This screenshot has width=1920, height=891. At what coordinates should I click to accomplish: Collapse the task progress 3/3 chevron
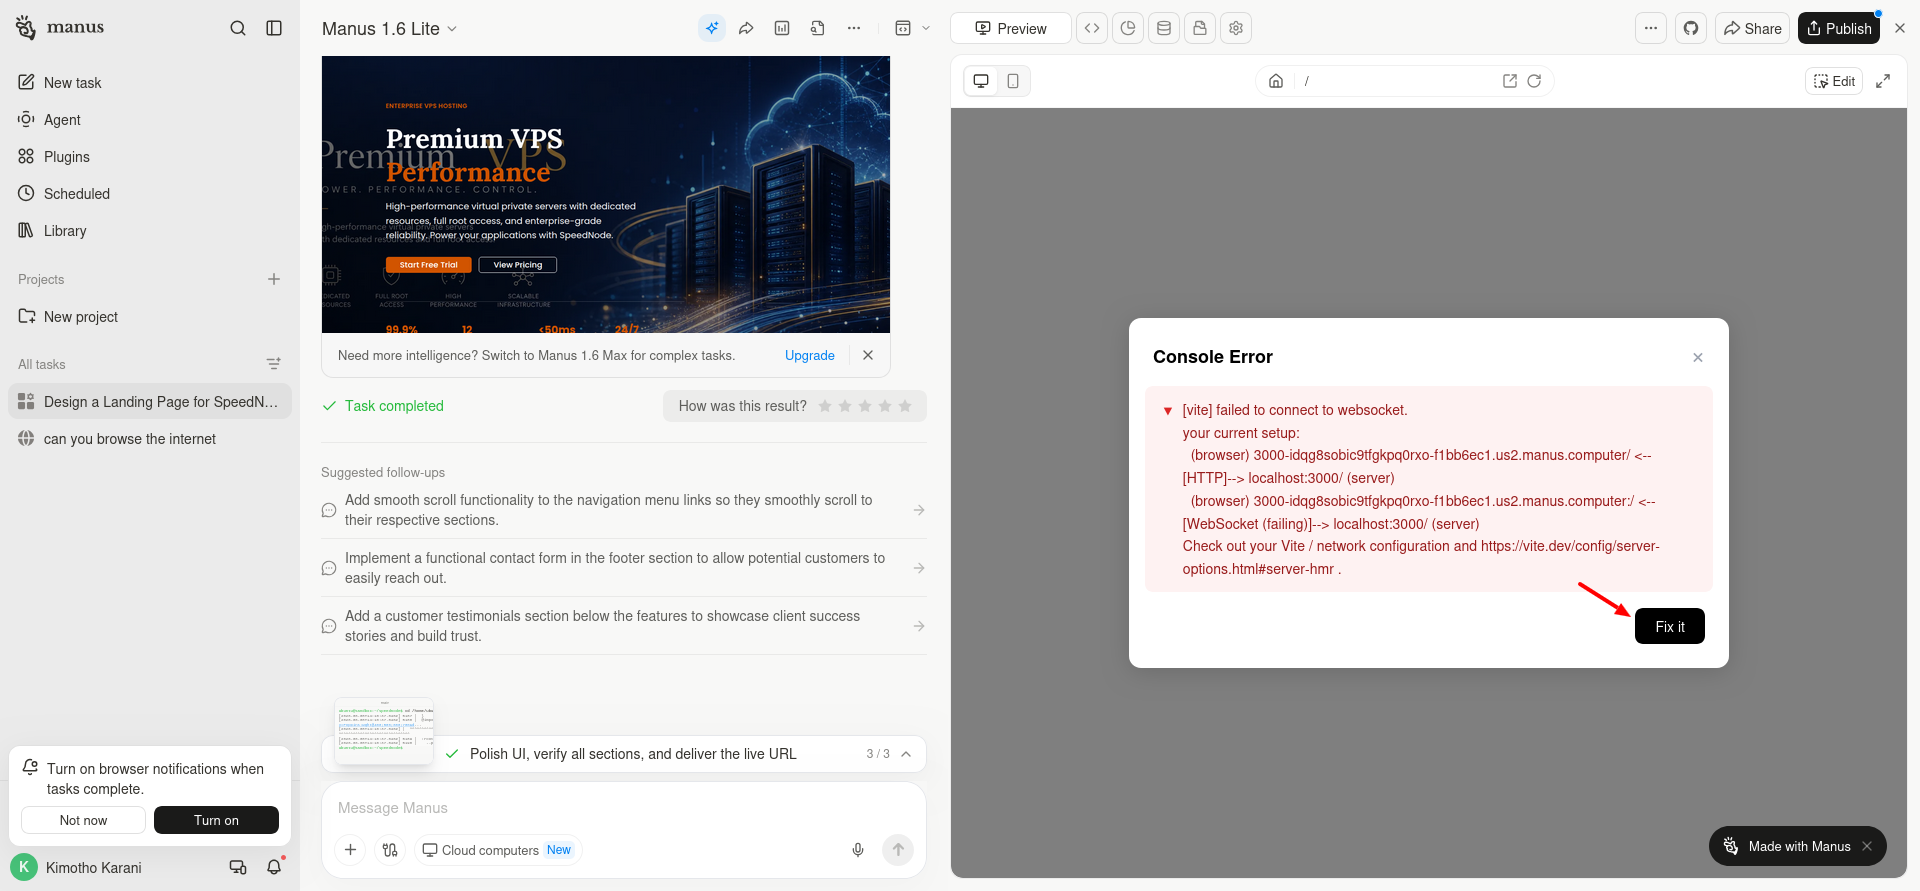[x=906, y=754]
